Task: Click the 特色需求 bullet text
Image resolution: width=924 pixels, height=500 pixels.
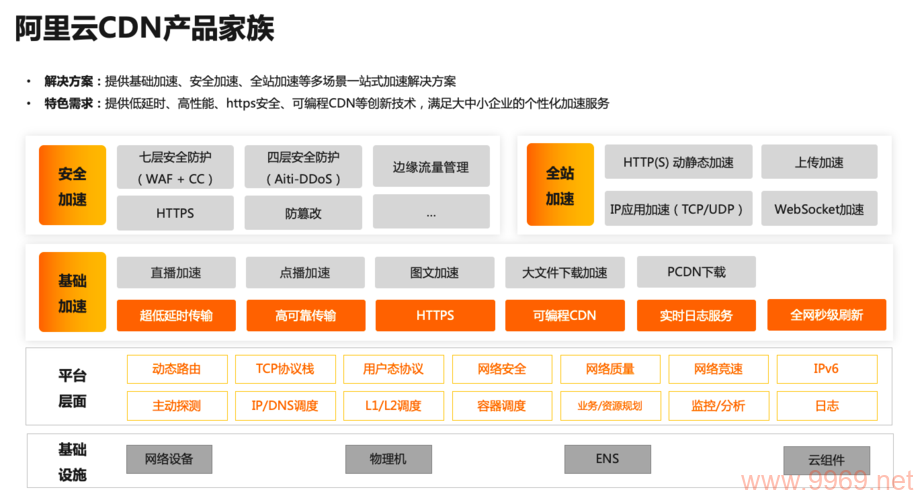Action: (x=326, y=103)
